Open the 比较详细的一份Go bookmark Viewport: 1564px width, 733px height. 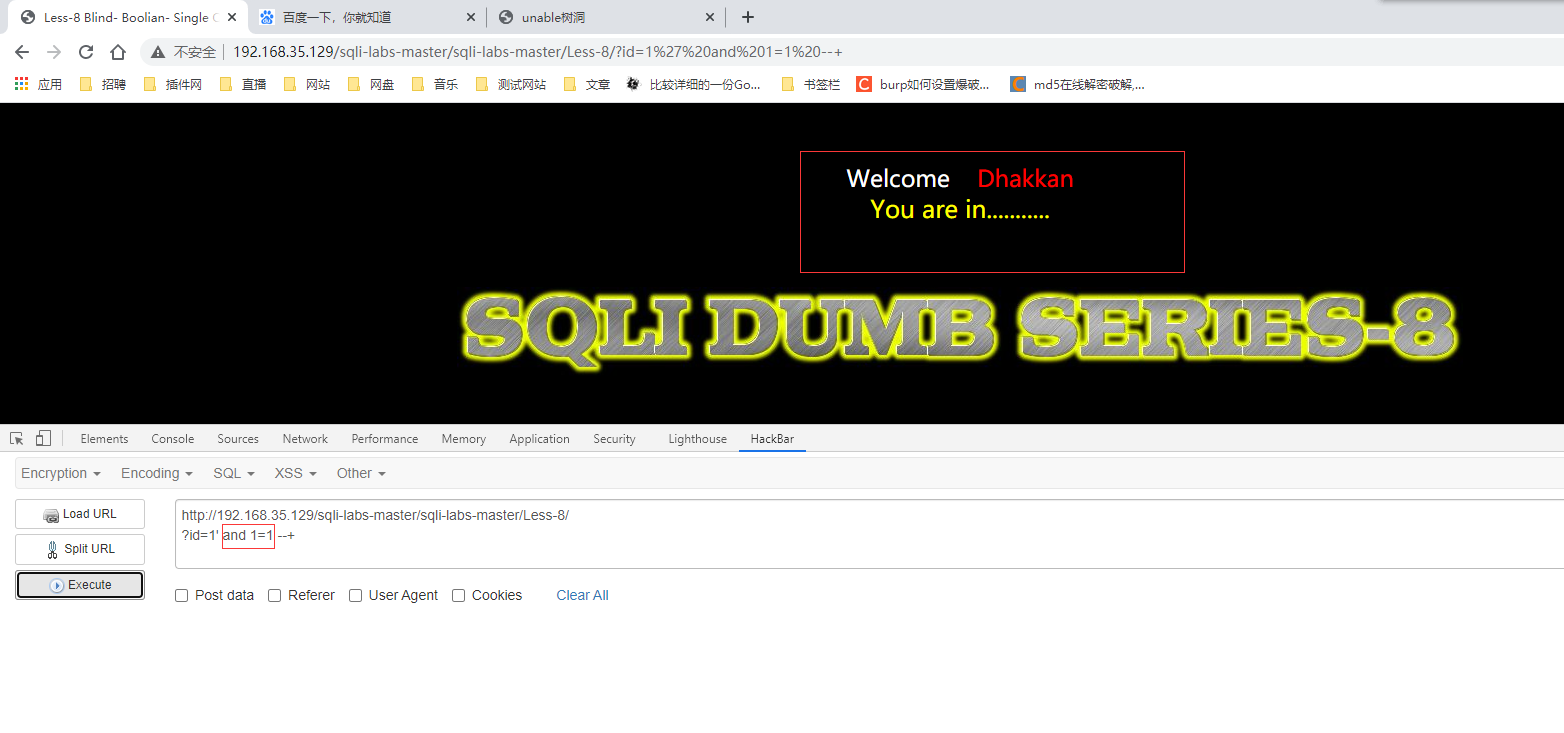coord(693,85)
